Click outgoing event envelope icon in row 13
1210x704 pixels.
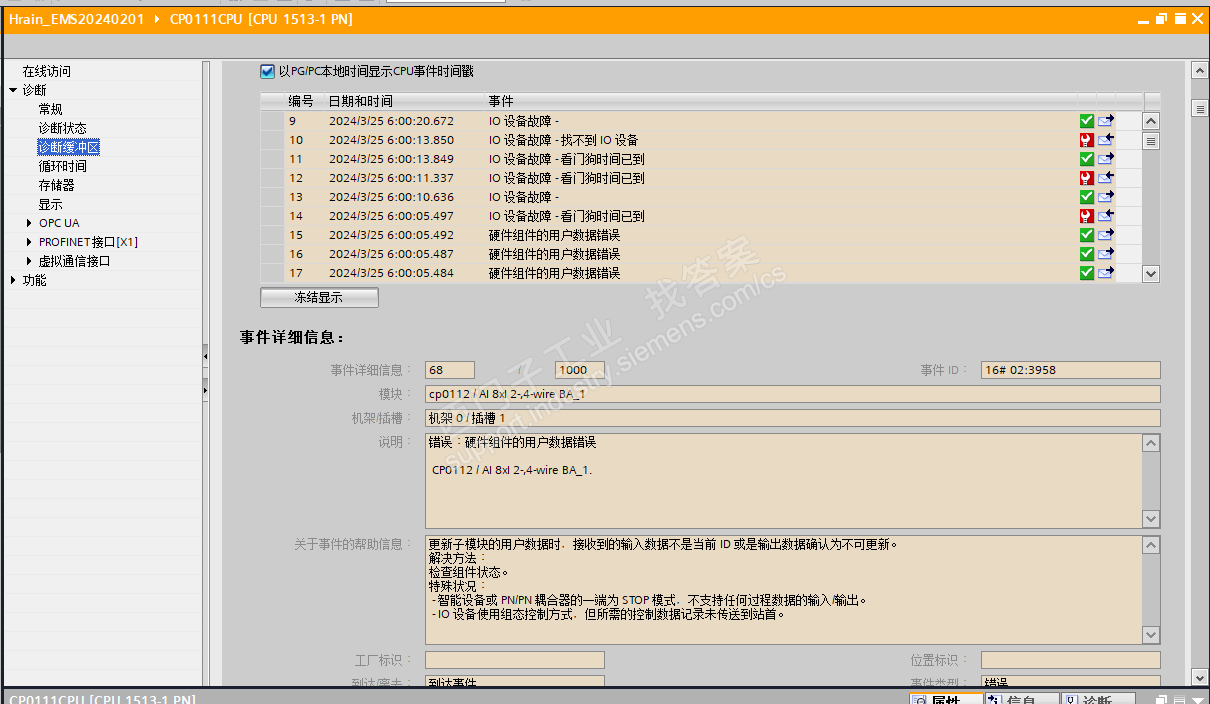tap(1106, 197)
